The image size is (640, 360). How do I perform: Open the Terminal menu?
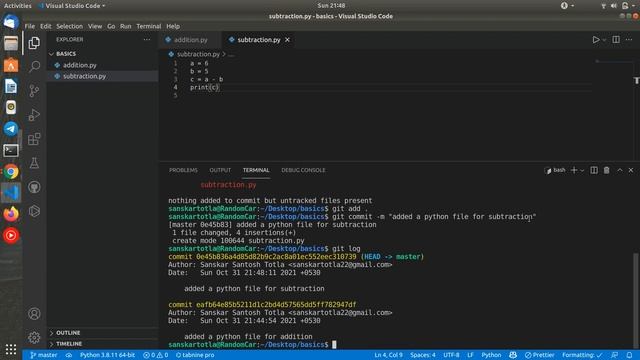coord(149,26)
